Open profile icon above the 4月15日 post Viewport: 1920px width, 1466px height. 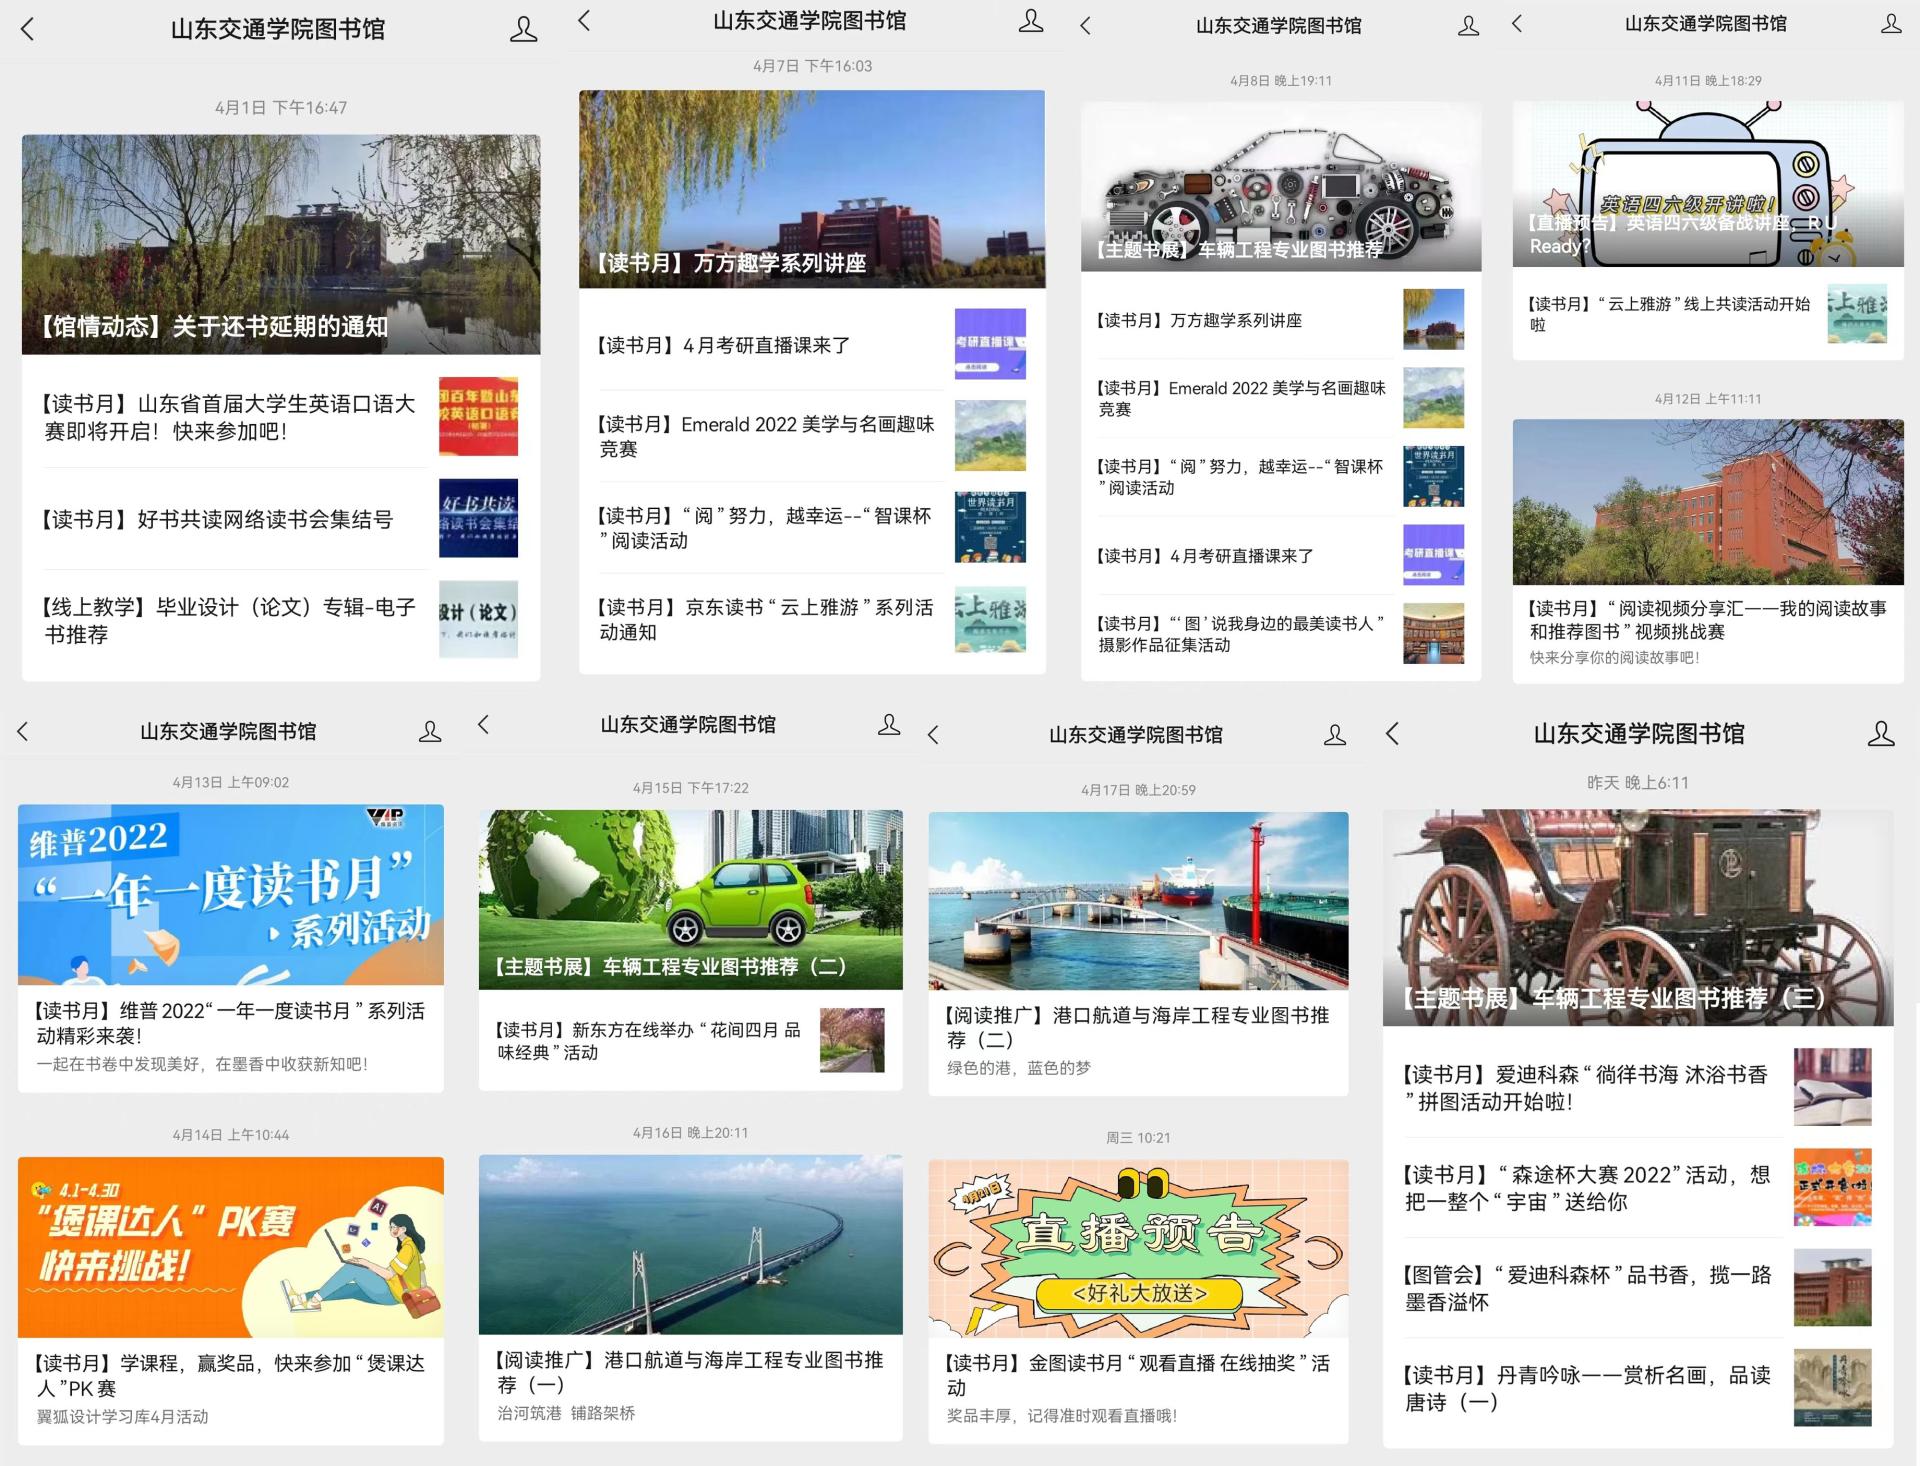click(x=888, y=725)
